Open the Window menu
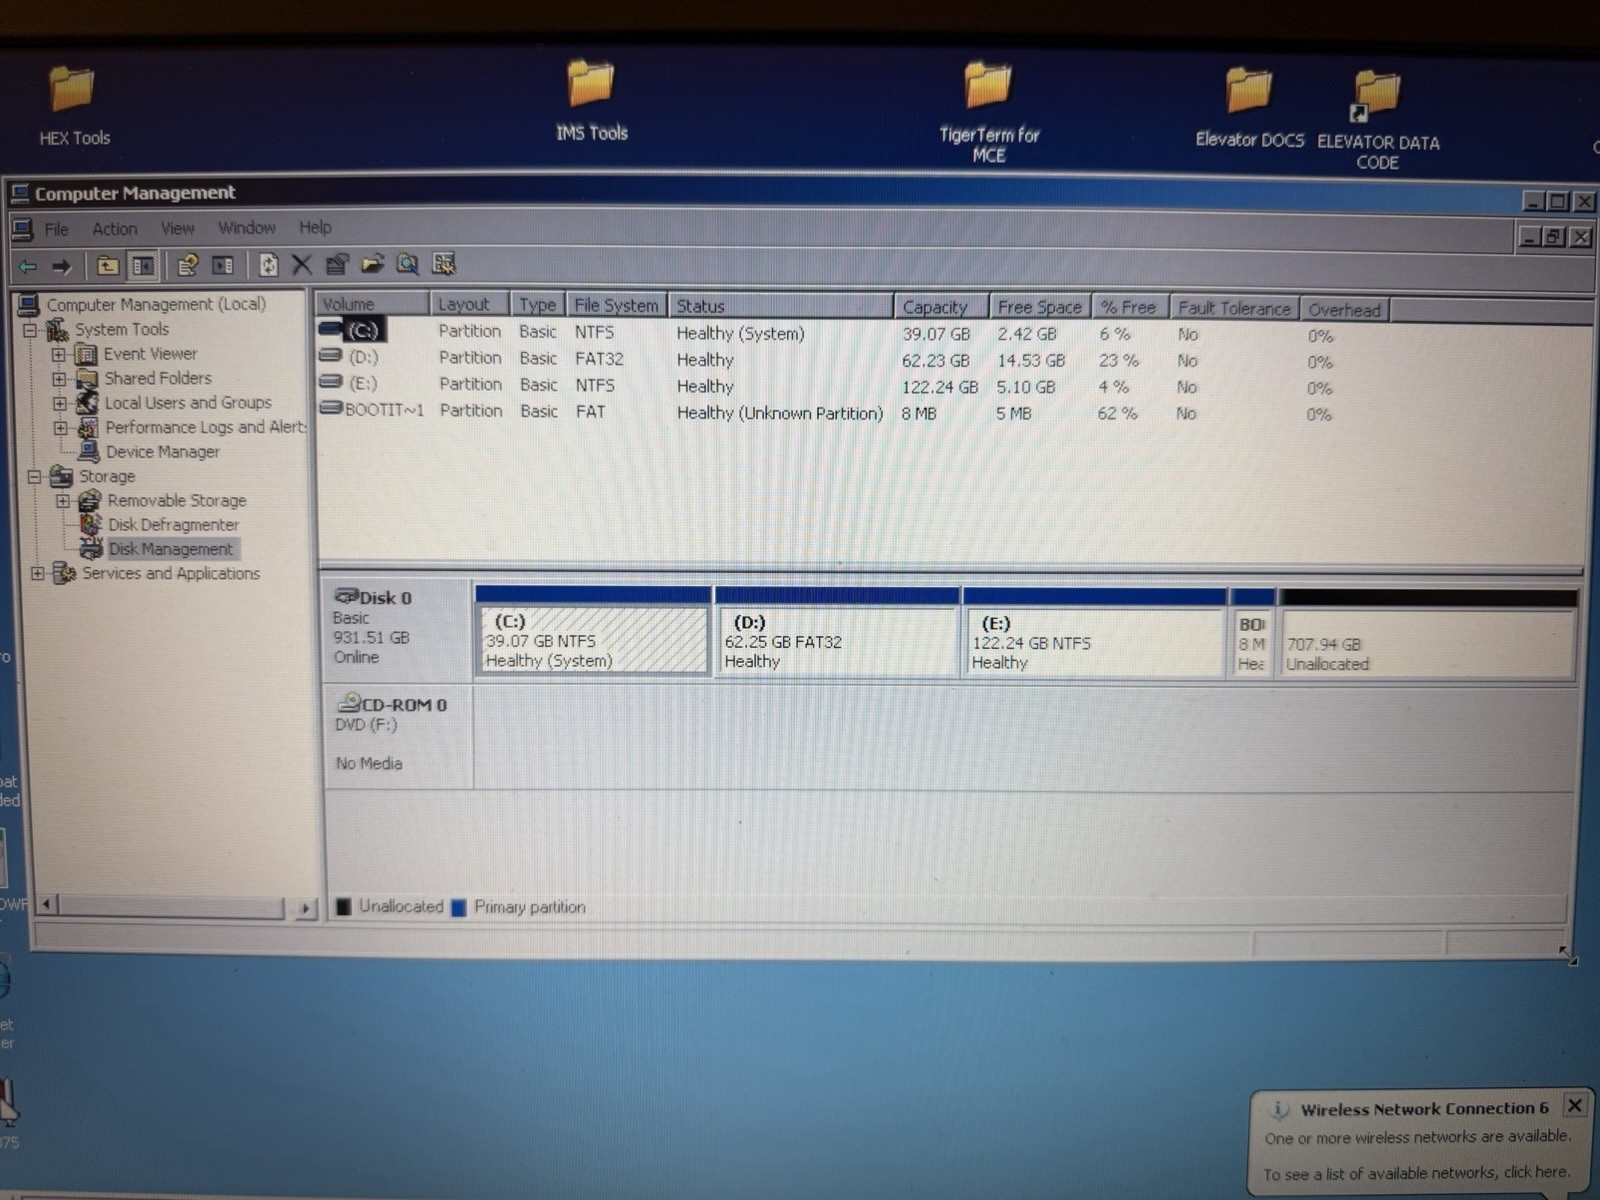Viewport: 1600px width, 1200px height. point(246,228)
